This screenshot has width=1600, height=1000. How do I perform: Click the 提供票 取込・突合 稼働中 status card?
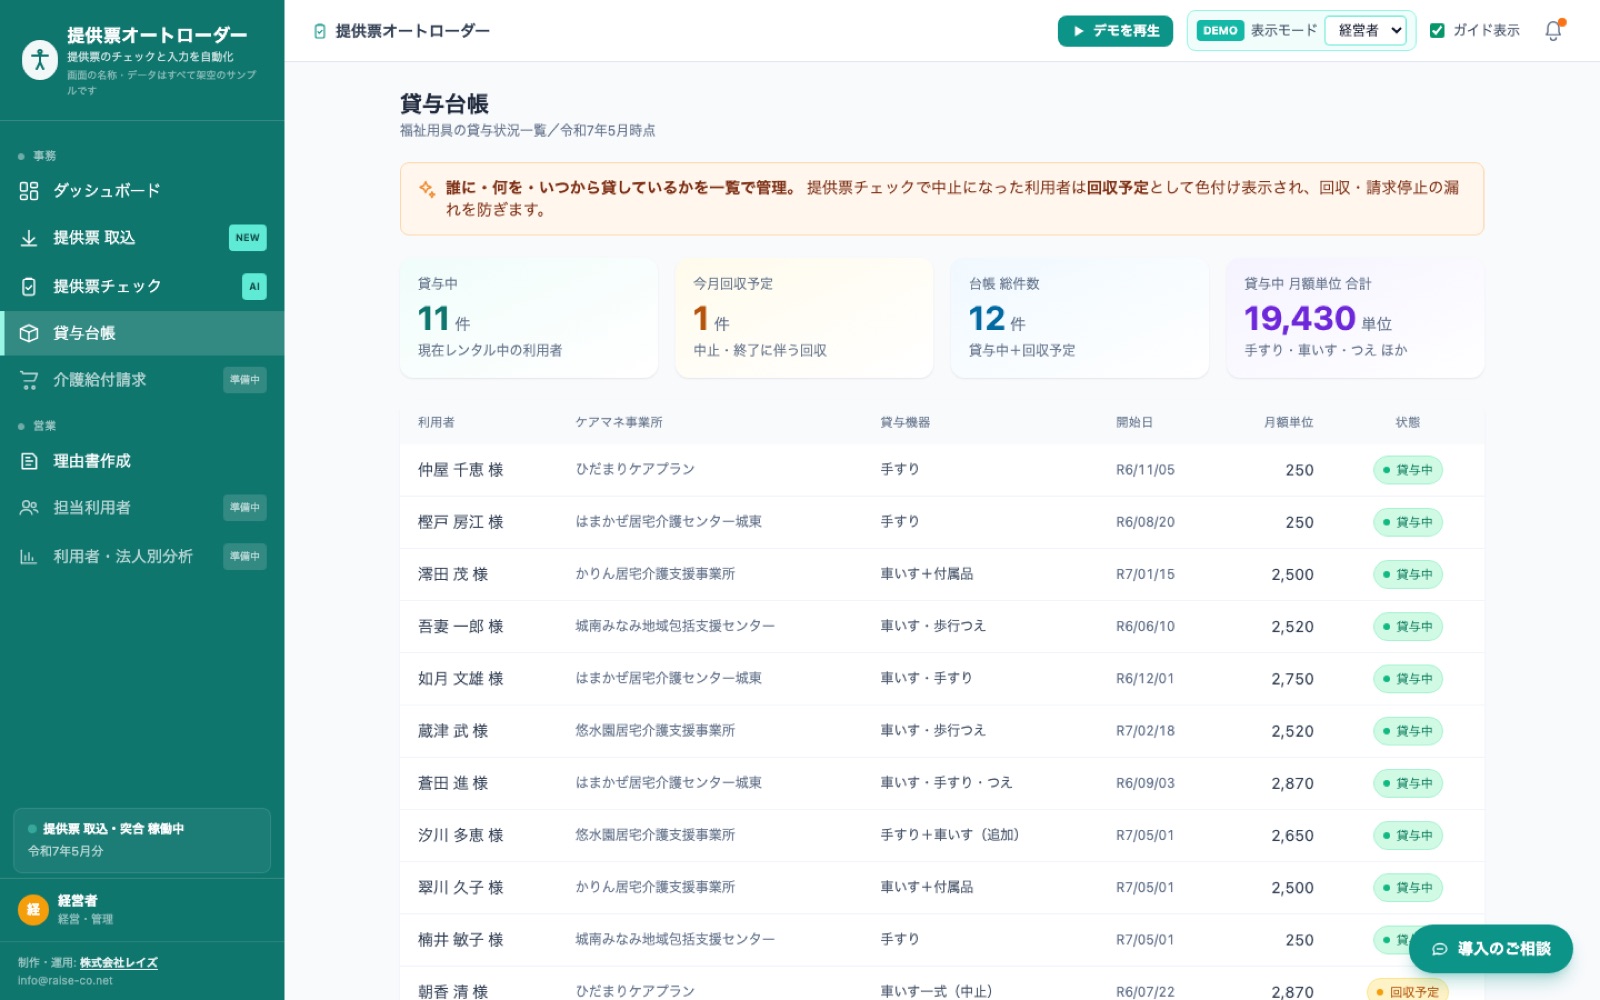[x=142, y=840]
